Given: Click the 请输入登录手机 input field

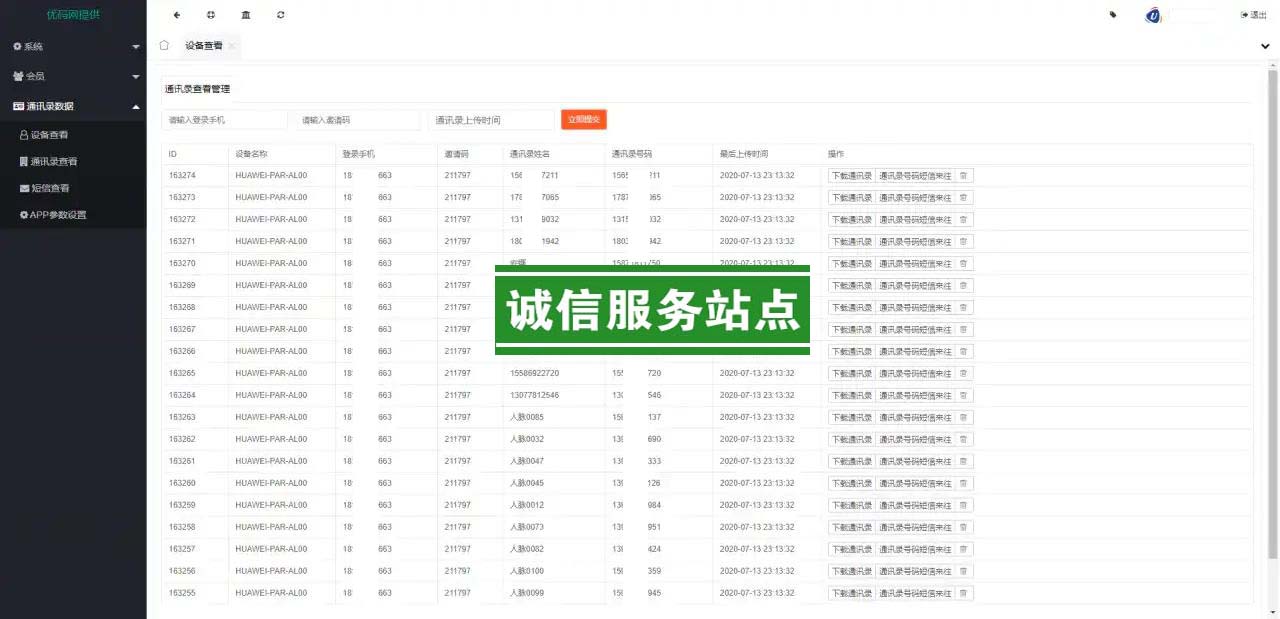Looking at the screenshot, I should click(x=224, y=120).
